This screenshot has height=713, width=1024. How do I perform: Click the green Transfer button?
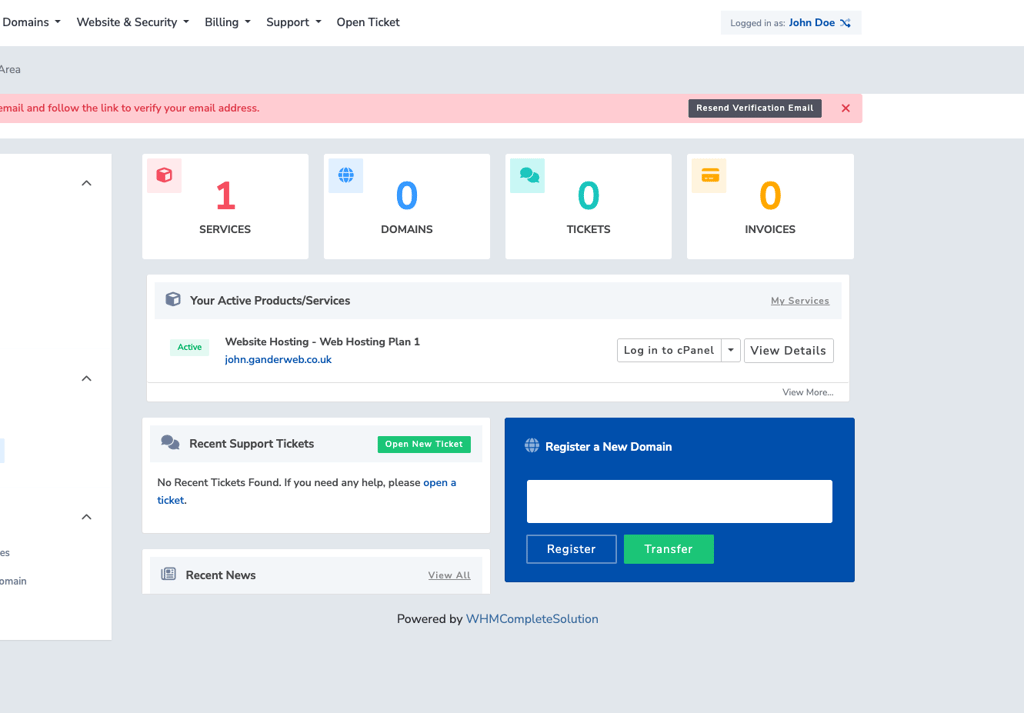click(x=669, y=549)
